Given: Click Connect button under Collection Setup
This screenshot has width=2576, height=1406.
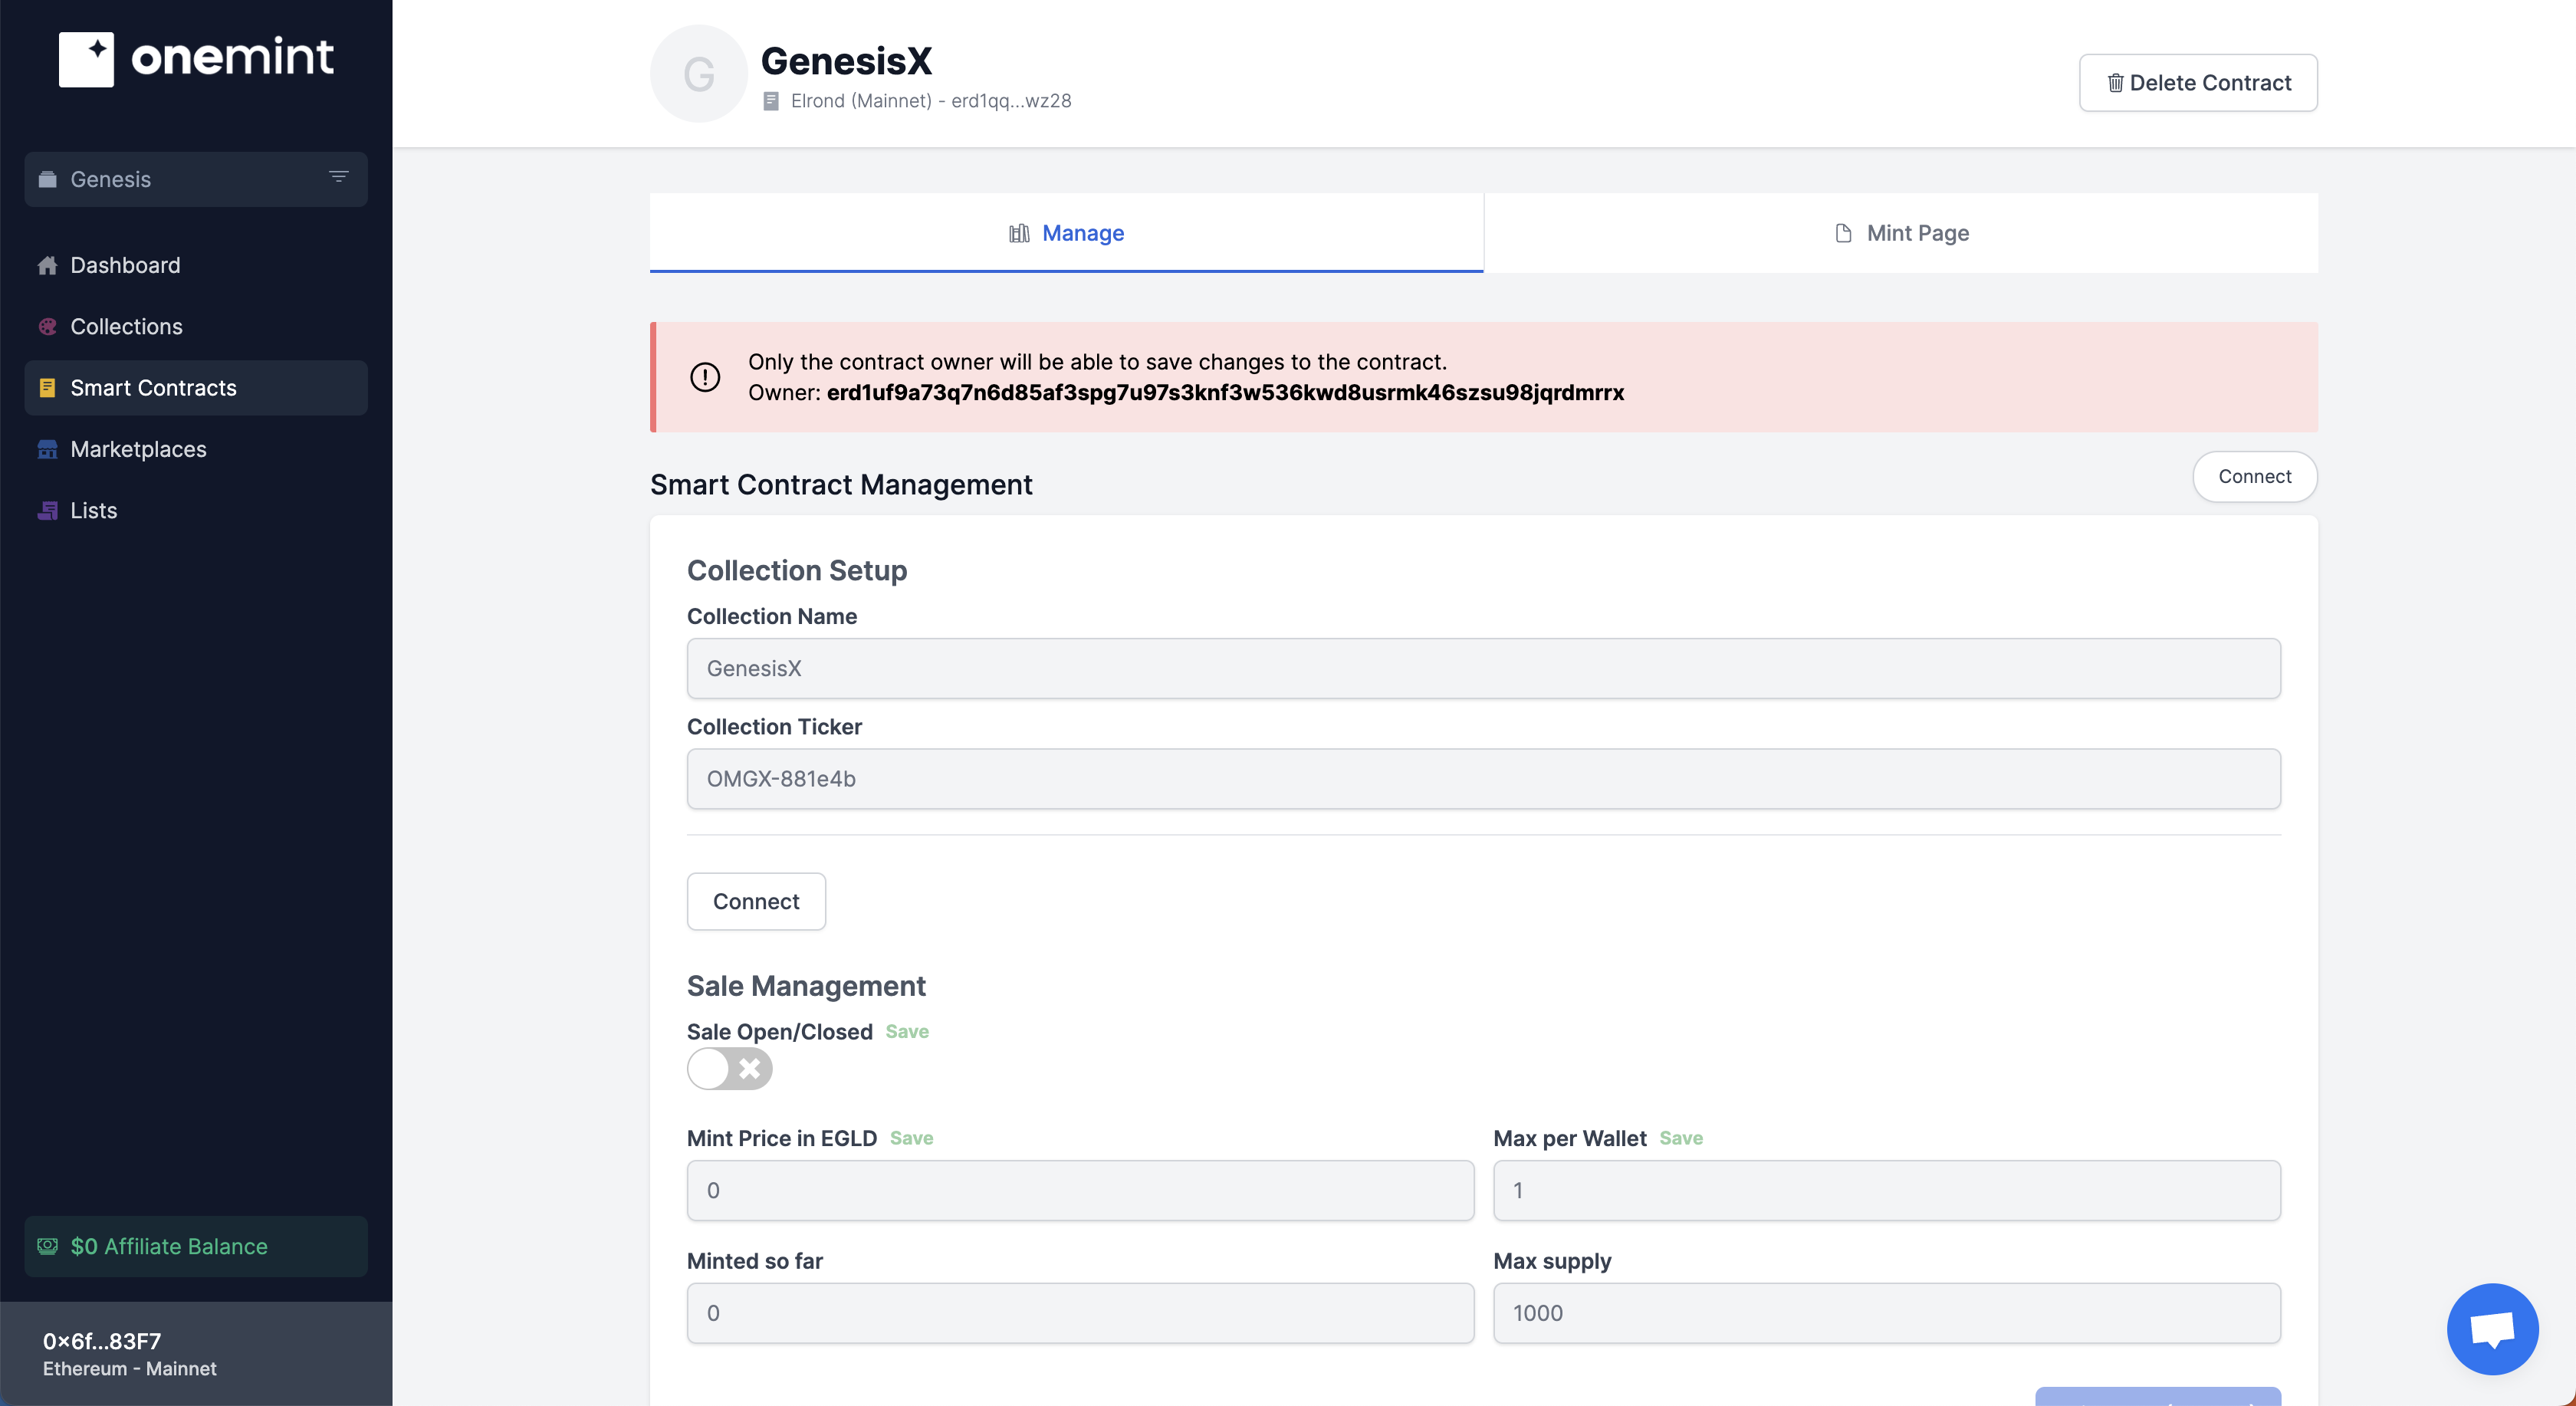Looking at the screenshot, I should (x=756, y=902).
